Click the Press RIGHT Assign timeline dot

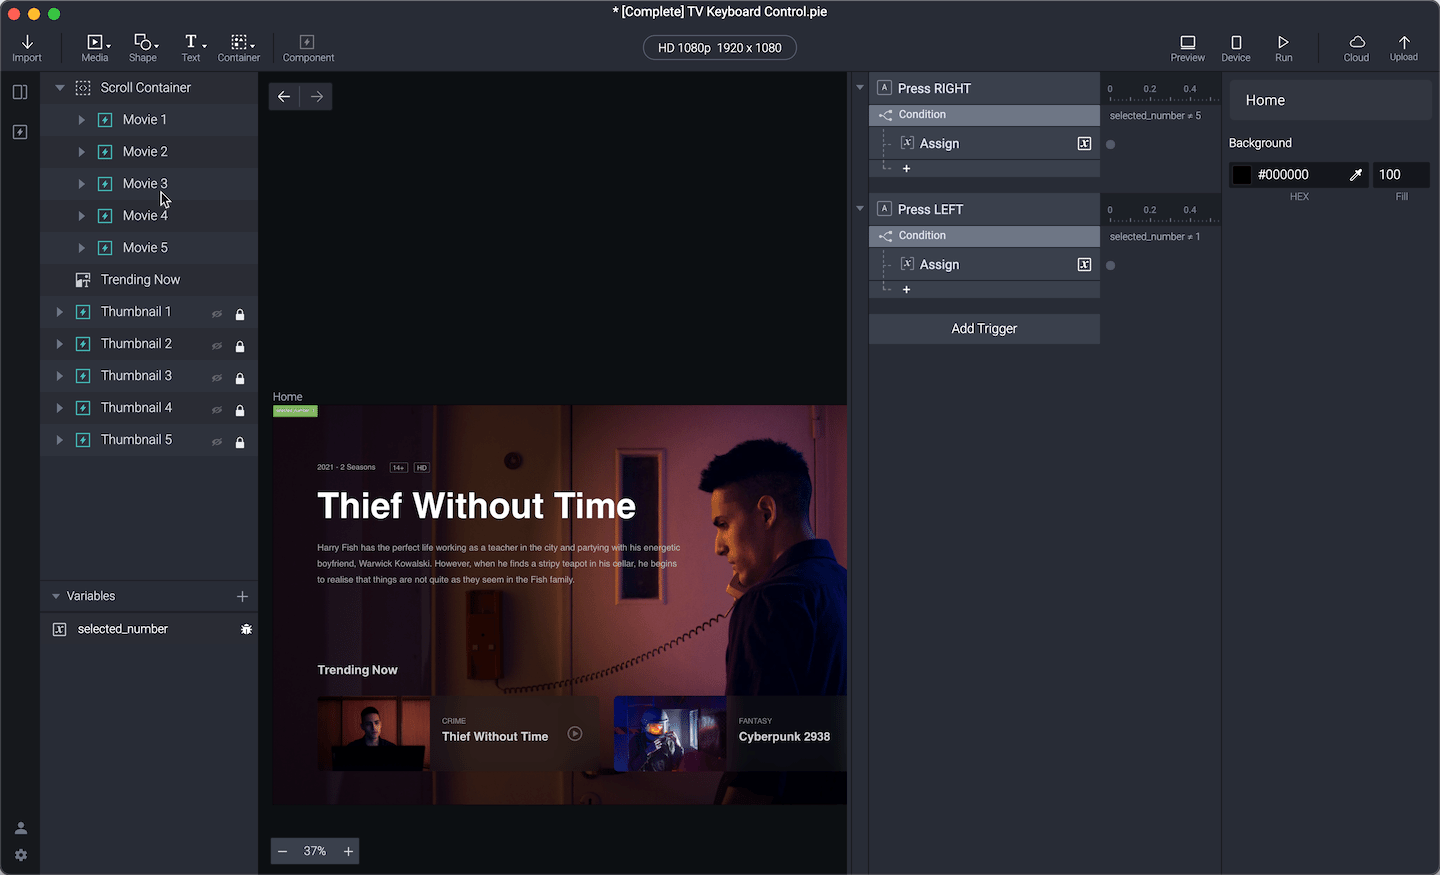tap(1110, 145)
